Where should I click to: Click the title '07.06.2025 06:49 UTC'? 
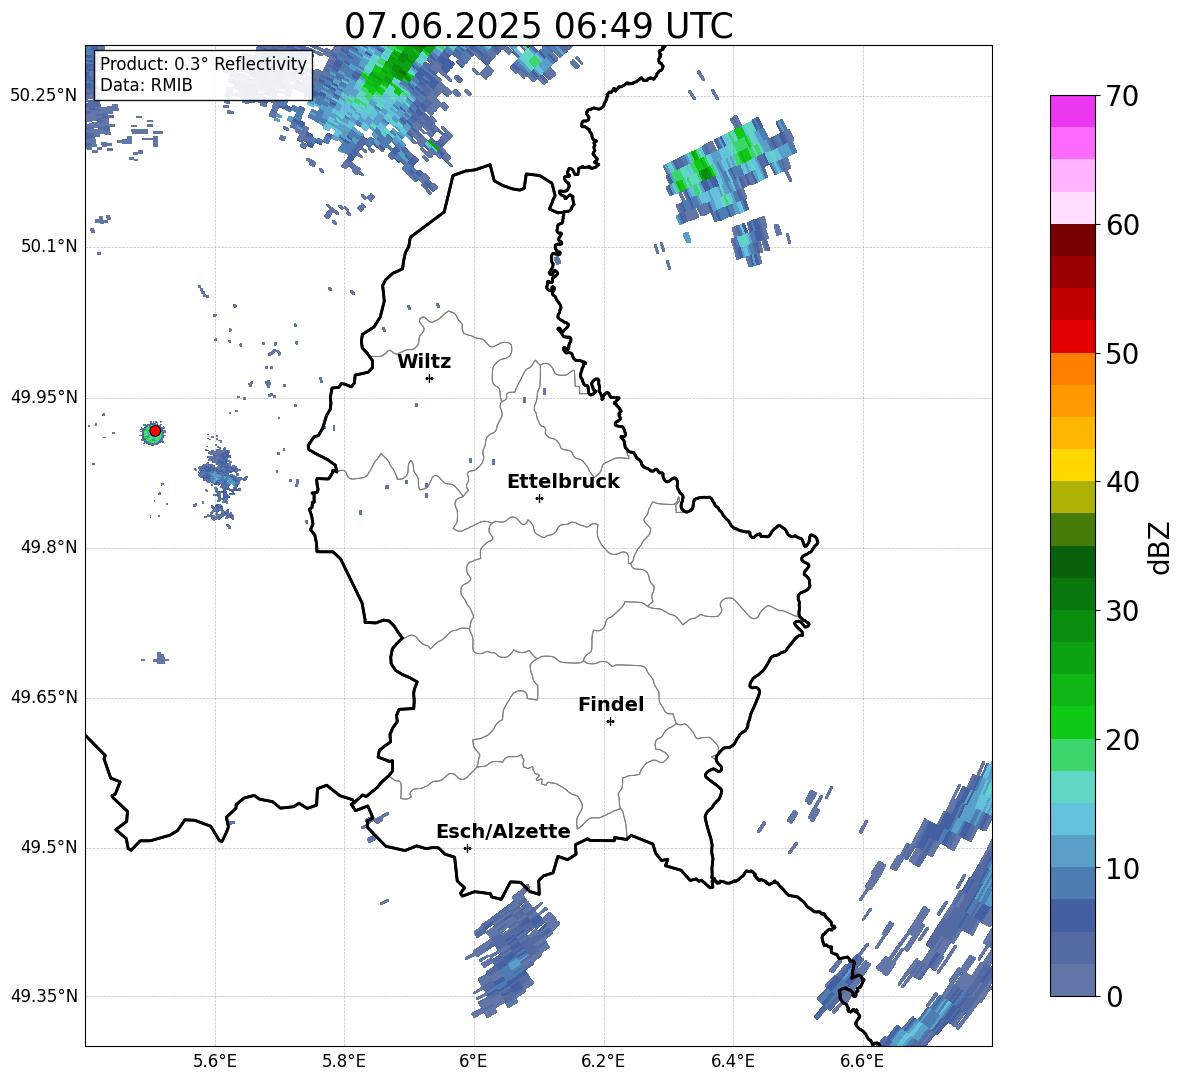click(538, 26)
